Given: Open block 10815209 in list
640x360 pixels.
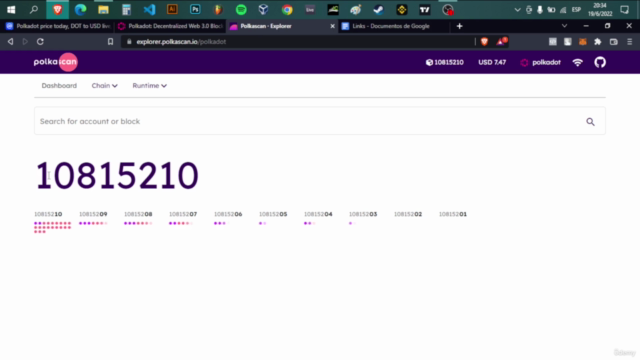Looking at the screenshot, I should pyautogui.click(x=93, y=214).
